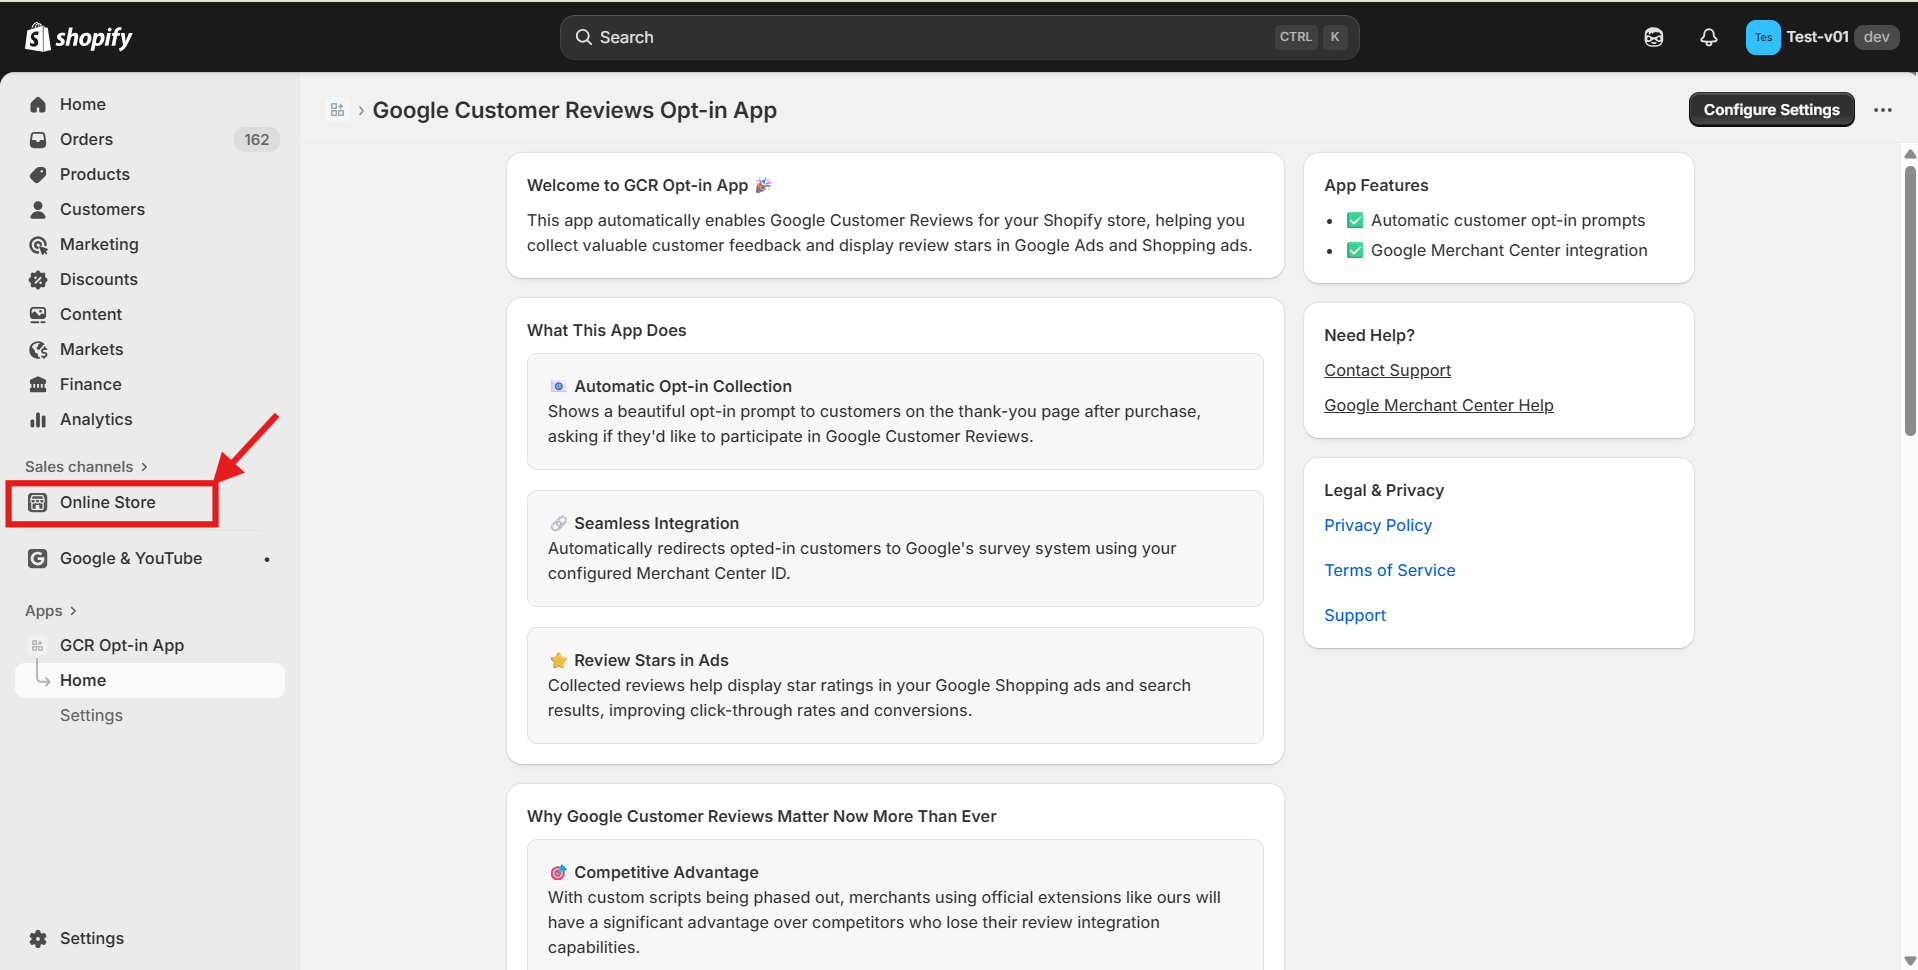1918x970 pixels.
Task: Open the Home section in the sidebar
Action: point(82,104)
